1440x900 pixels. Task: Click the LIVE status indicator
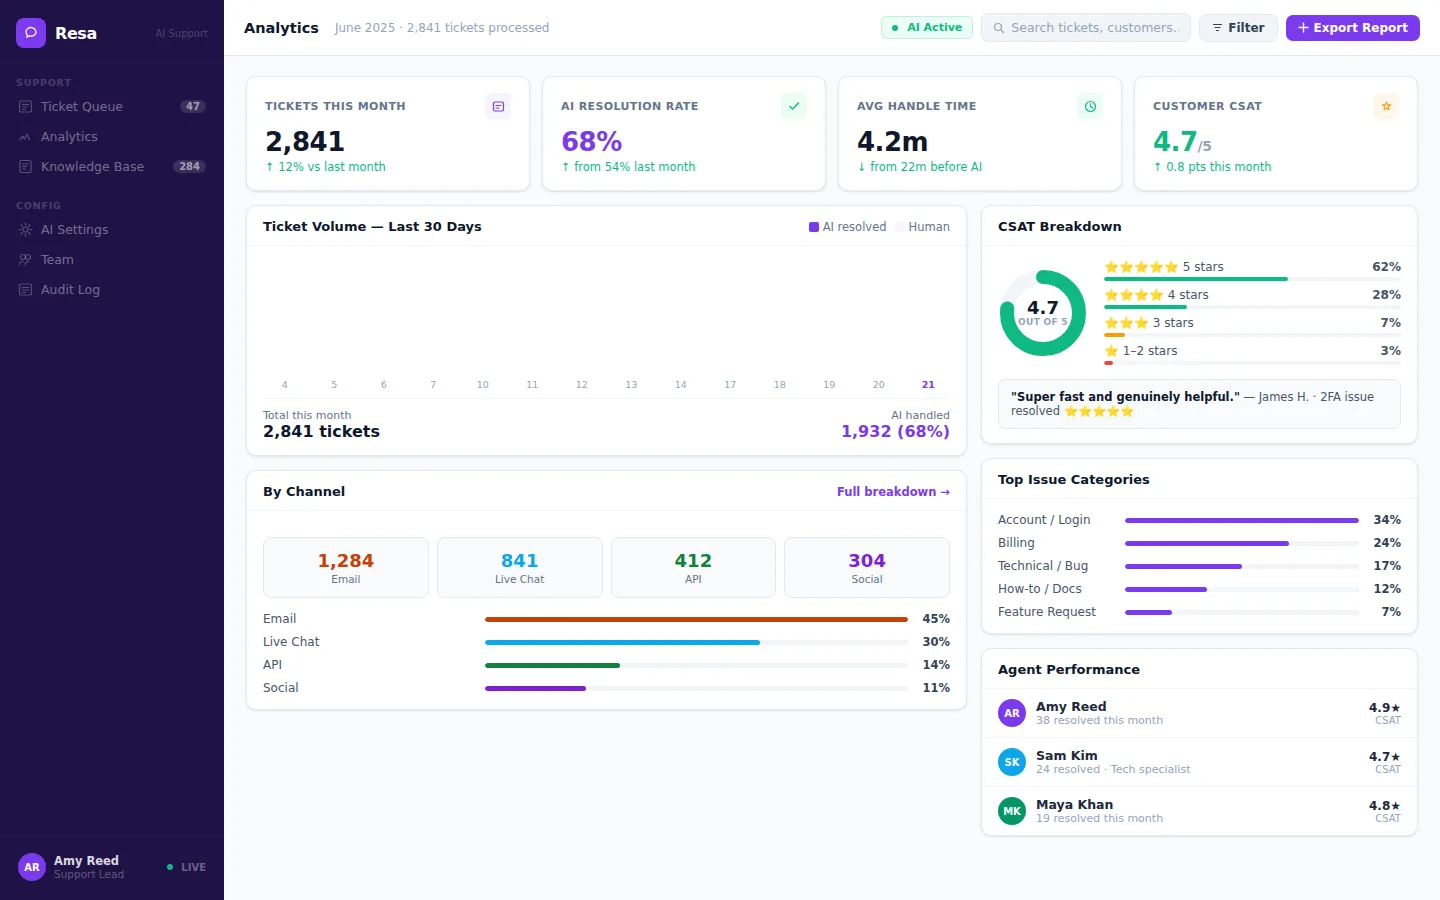click(186, 867)
